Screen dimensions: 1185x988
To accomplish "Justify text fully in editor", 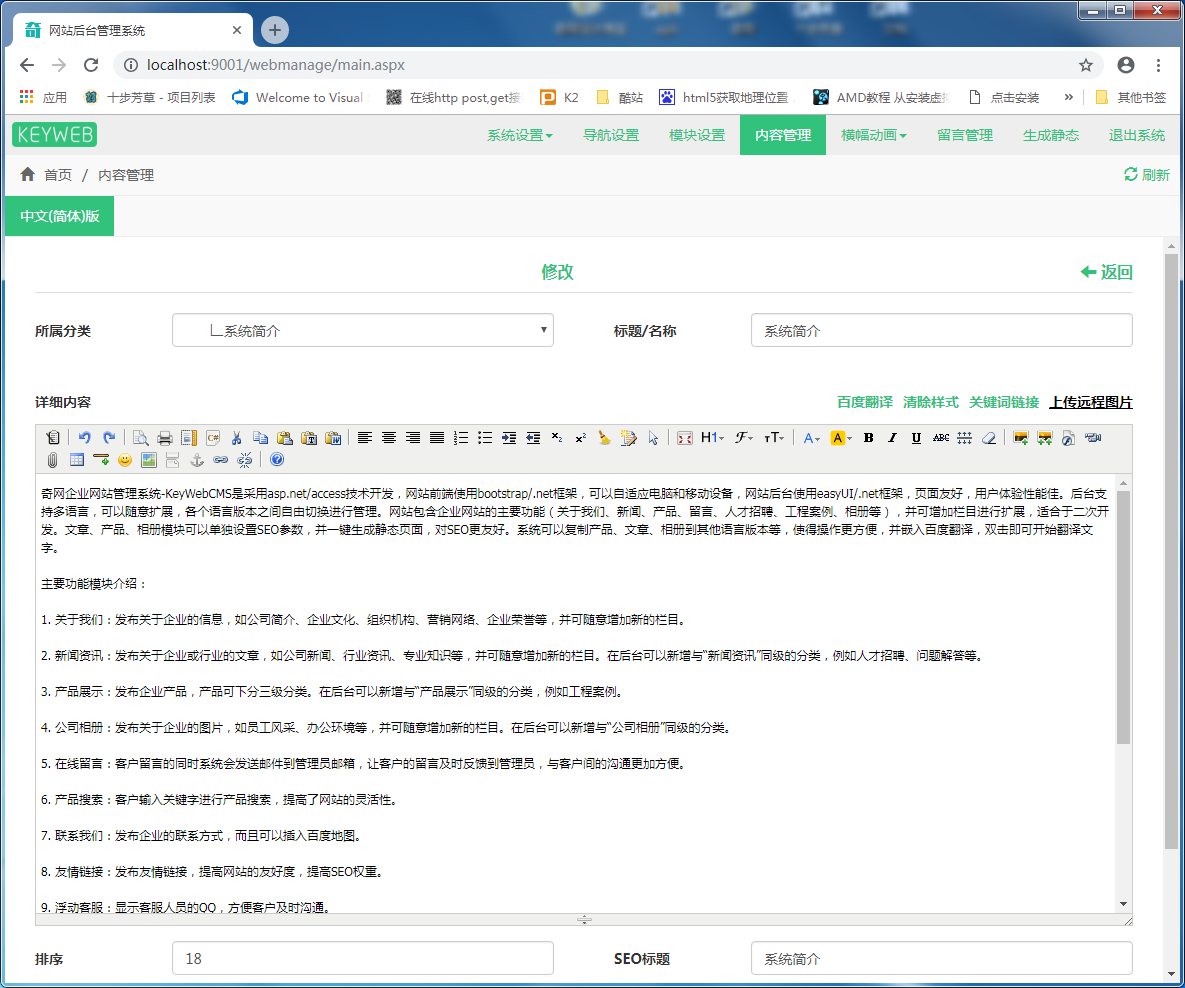I will [437, 438].
